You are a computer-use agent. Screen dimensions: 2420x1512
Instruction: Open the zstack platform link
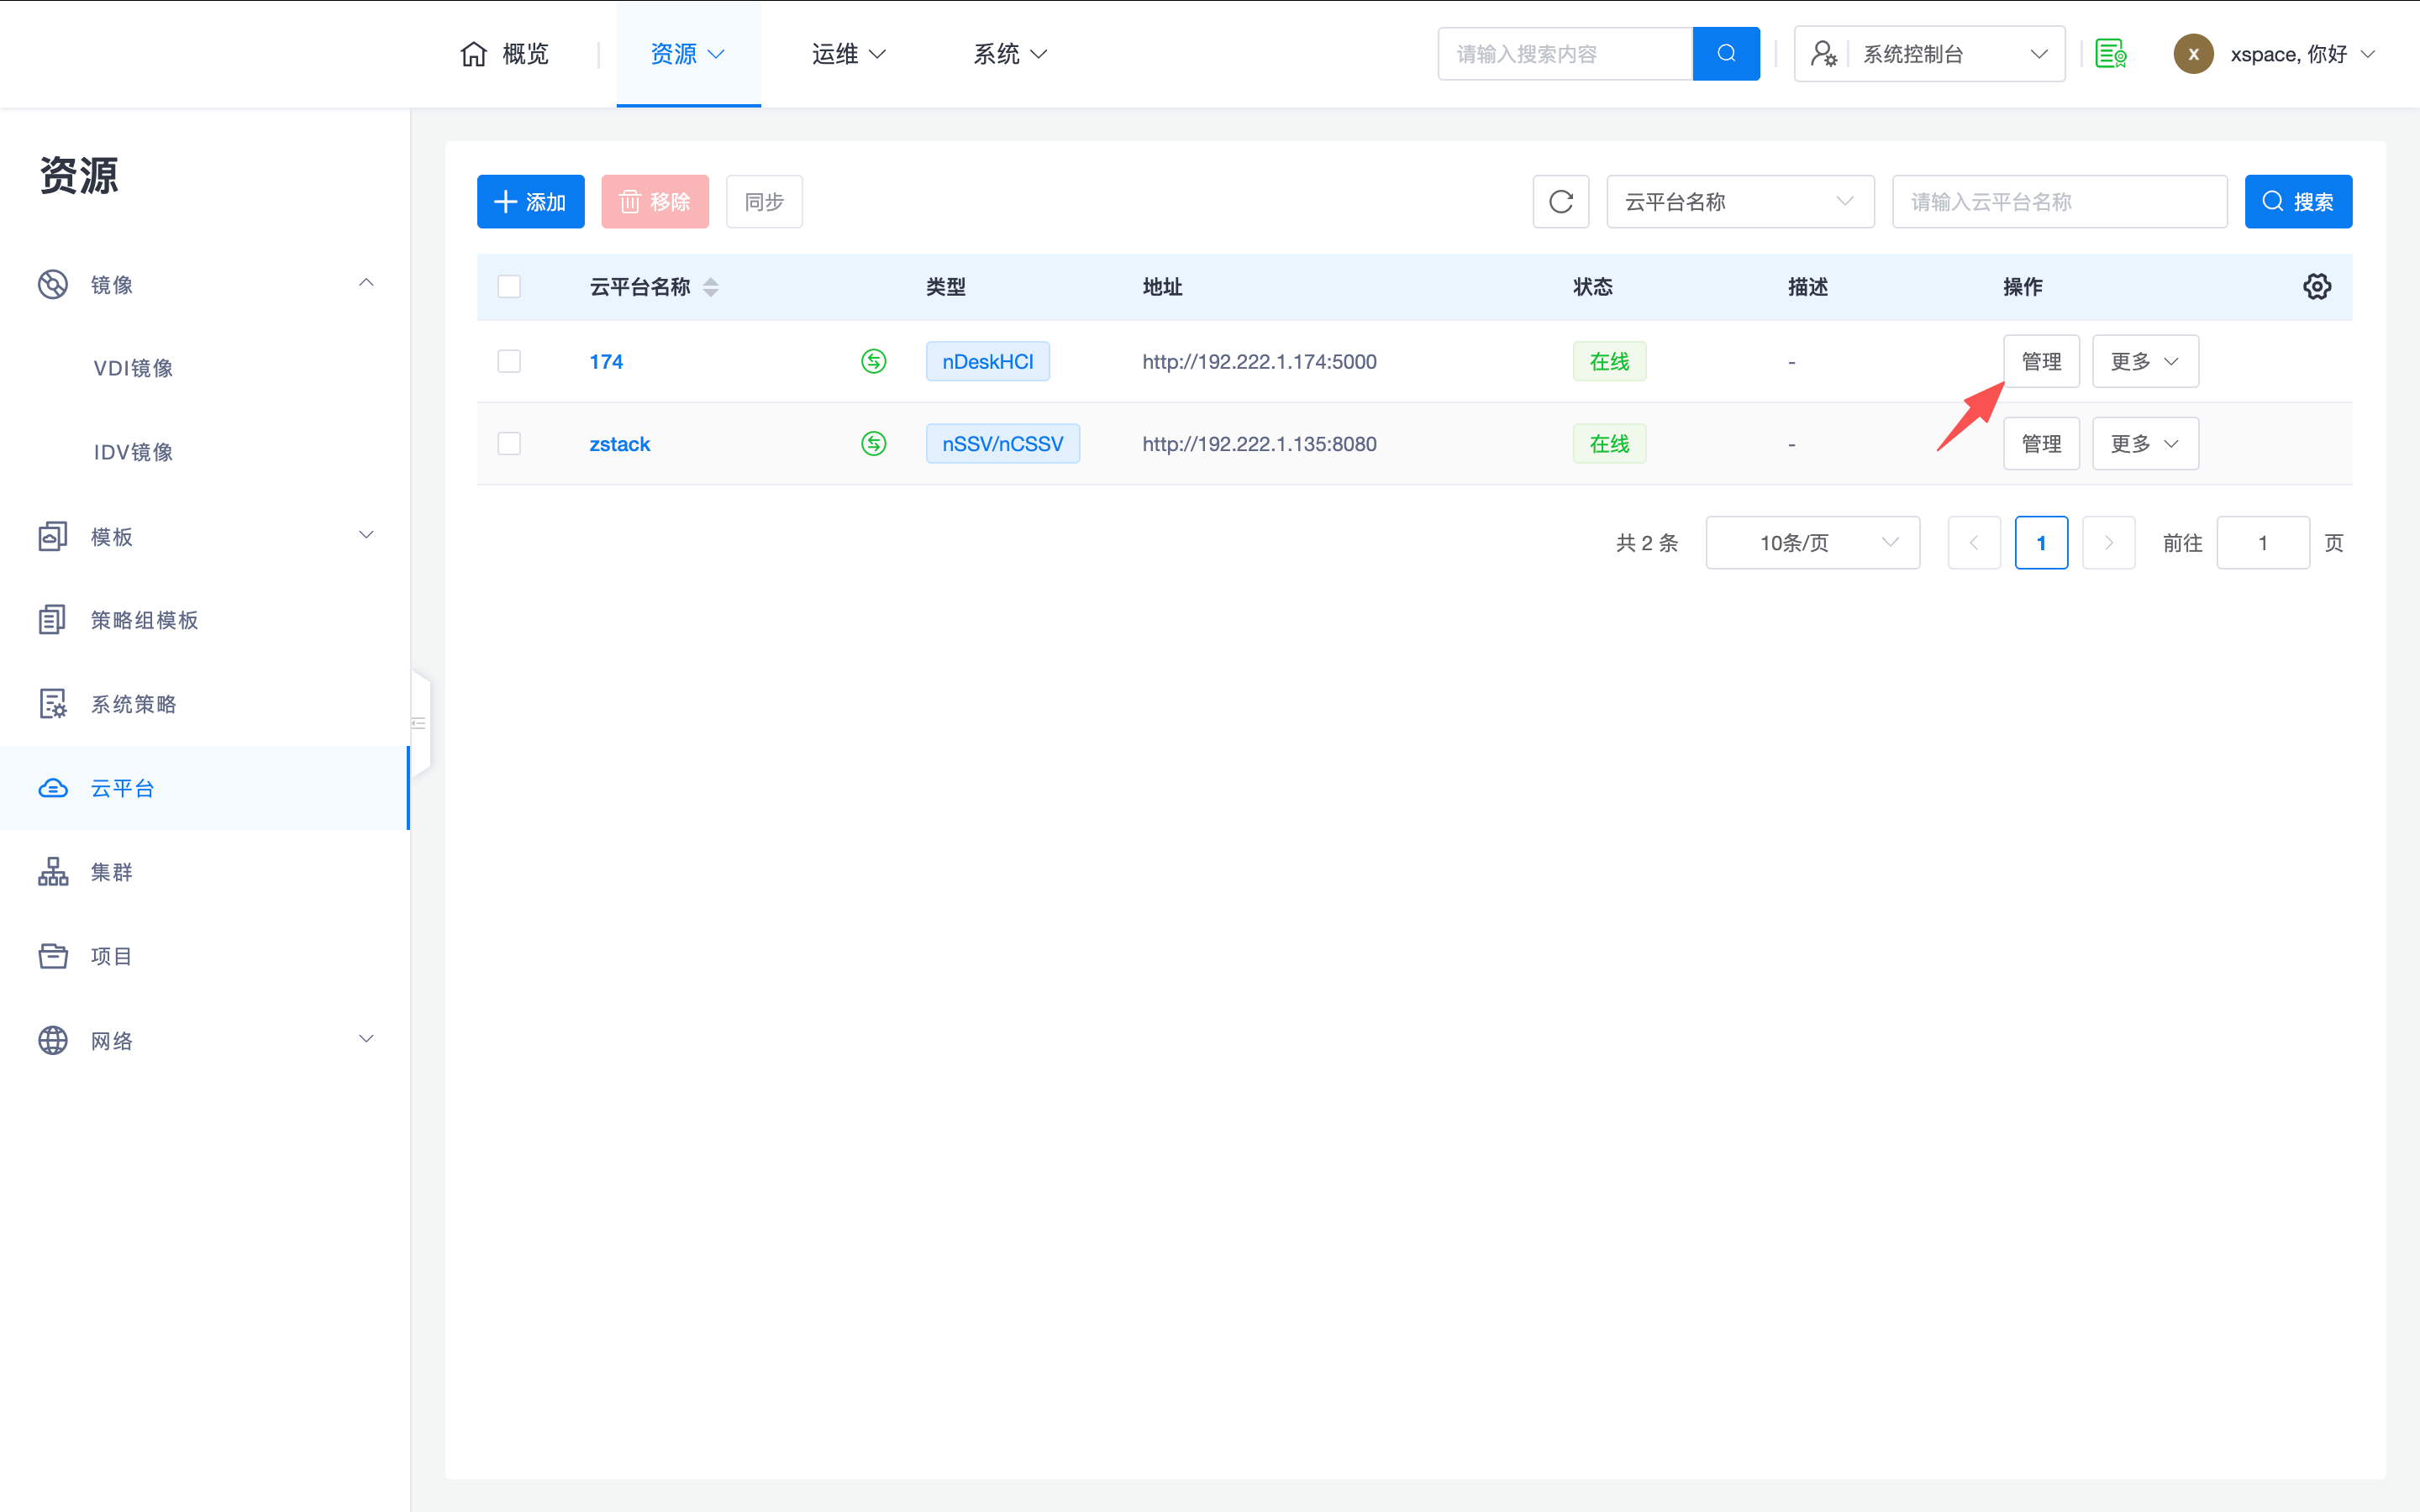[619, 444]
